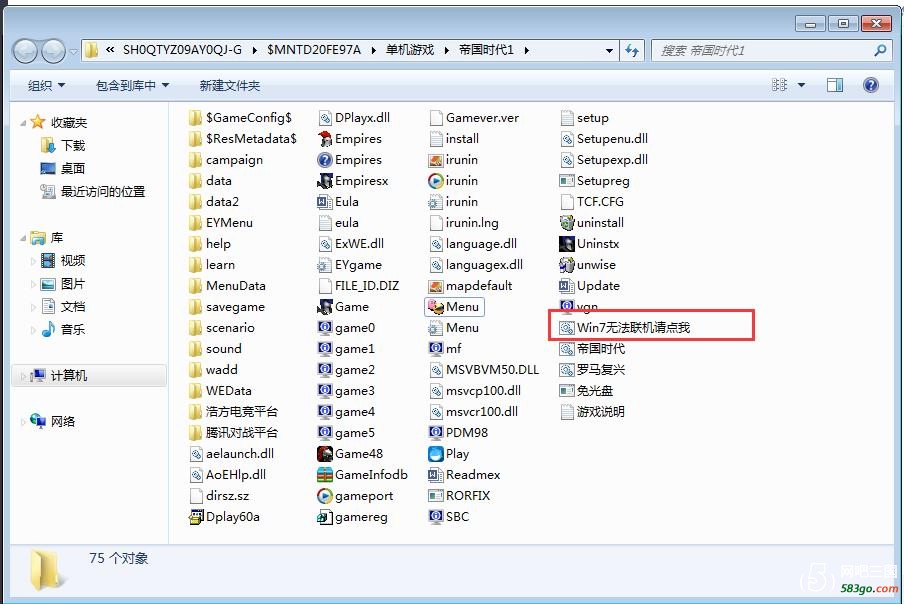Open 最近访问的位置 in favorites
The image size is (904, 604).
click(x=92, y=191)
